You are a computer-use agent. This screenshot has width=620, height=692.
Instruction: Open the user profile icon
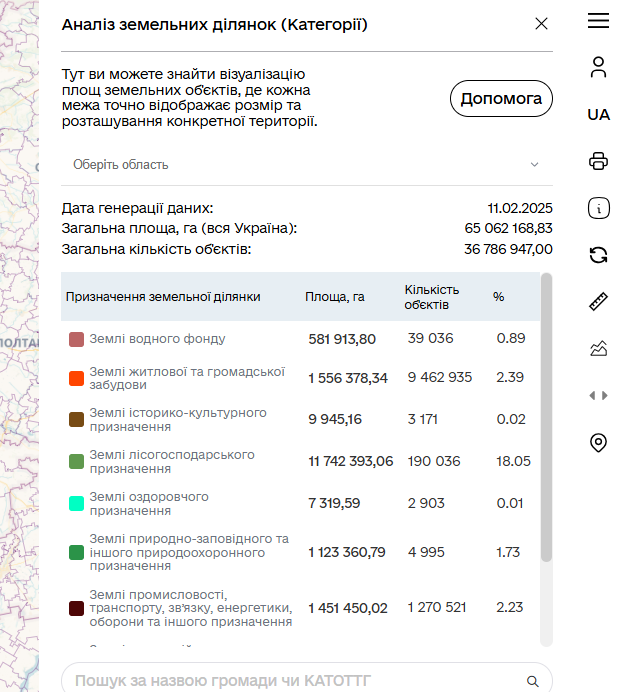[598, 67]
